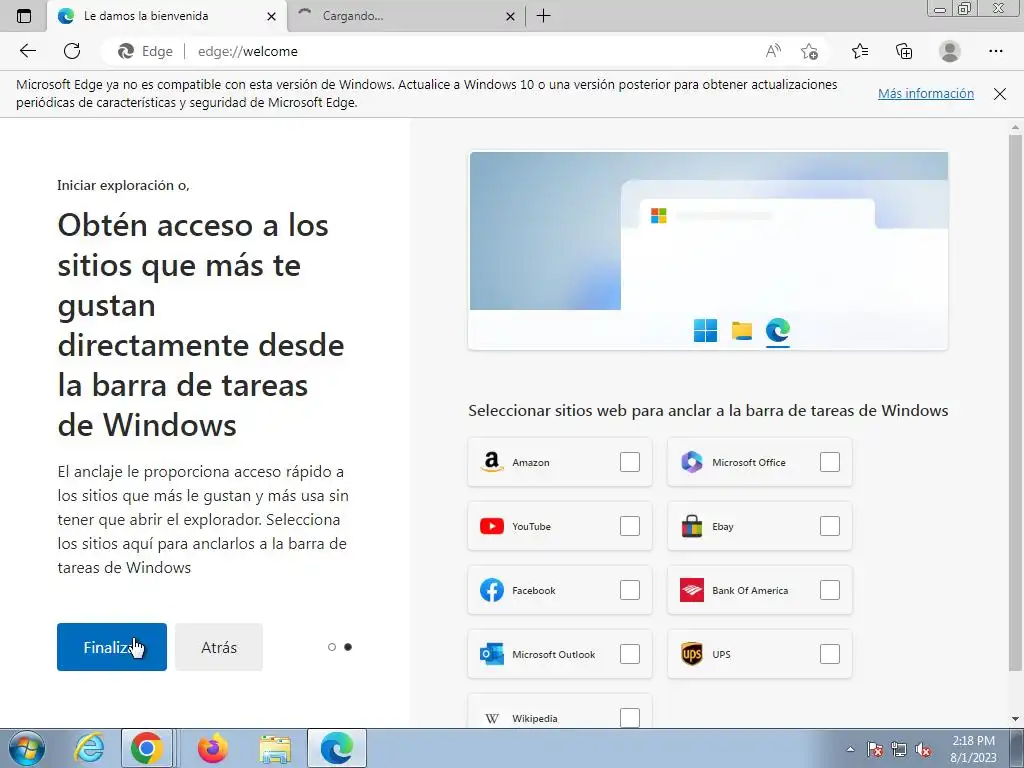Open the Windows Start menu orb
1024x768 pixels.
(x=27, y=748)
